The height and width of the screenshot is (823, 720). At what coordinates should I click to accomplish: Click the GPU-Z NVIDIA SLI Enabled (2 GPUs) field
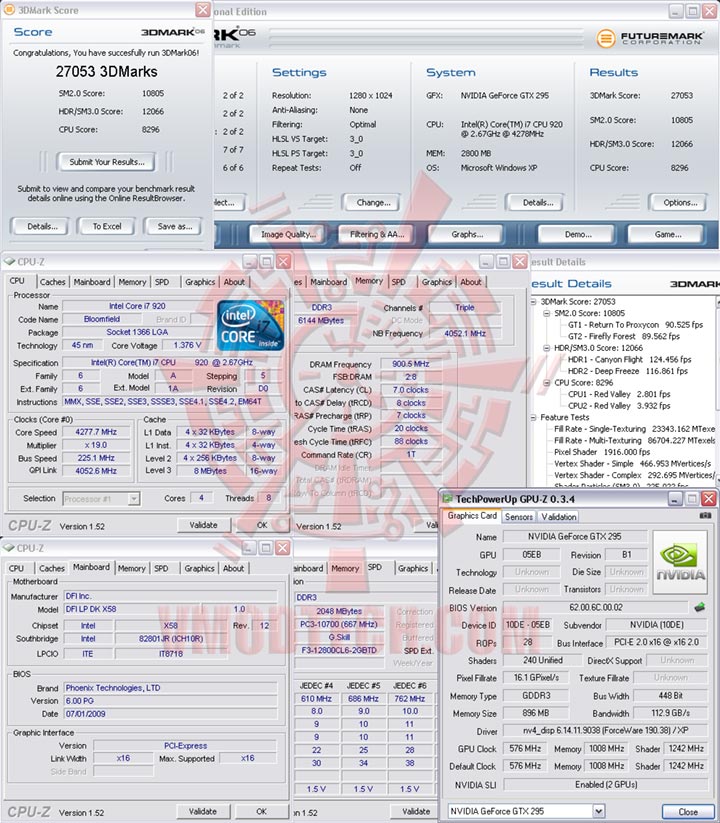click(x=606, y=784)
